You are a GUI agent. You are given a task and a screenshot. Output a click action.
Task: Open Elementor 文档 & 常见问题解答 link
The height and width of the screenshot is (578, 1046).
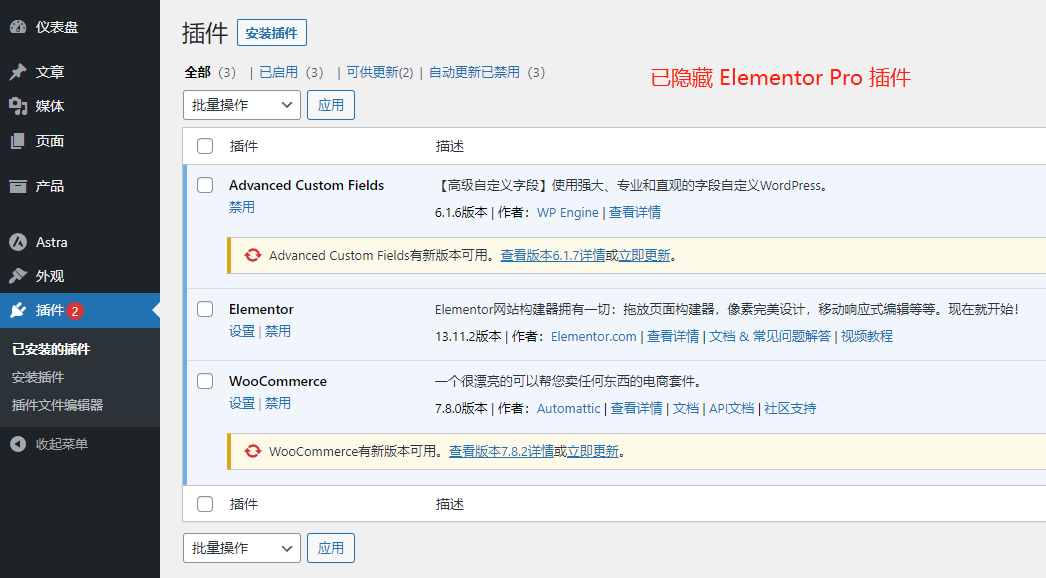pyautogui.click(x=770, y=336)
